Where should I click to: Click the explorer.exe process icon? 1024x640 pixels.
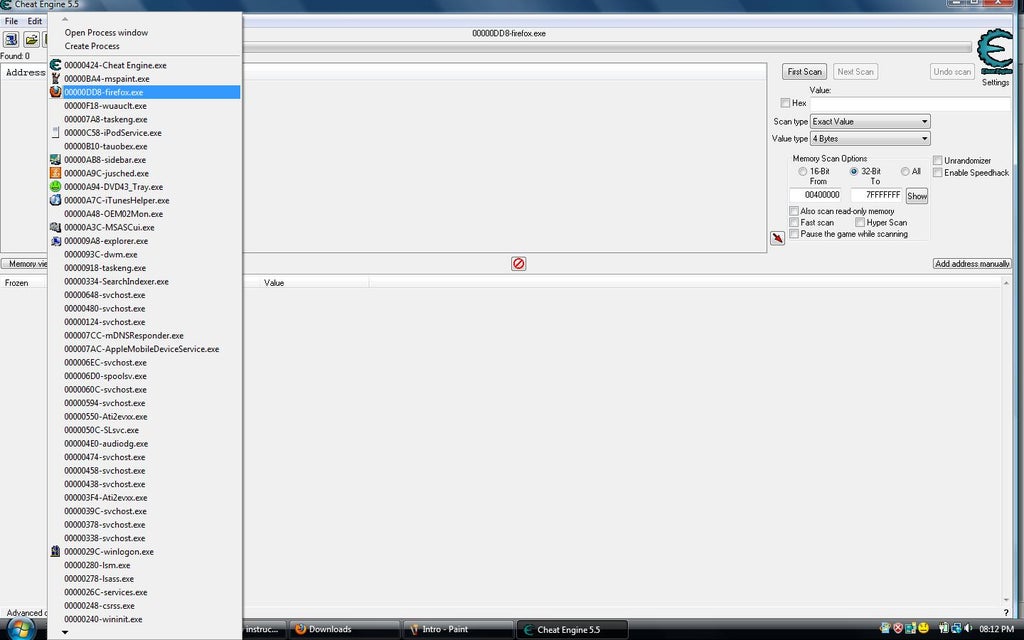[x=56, y=241]
